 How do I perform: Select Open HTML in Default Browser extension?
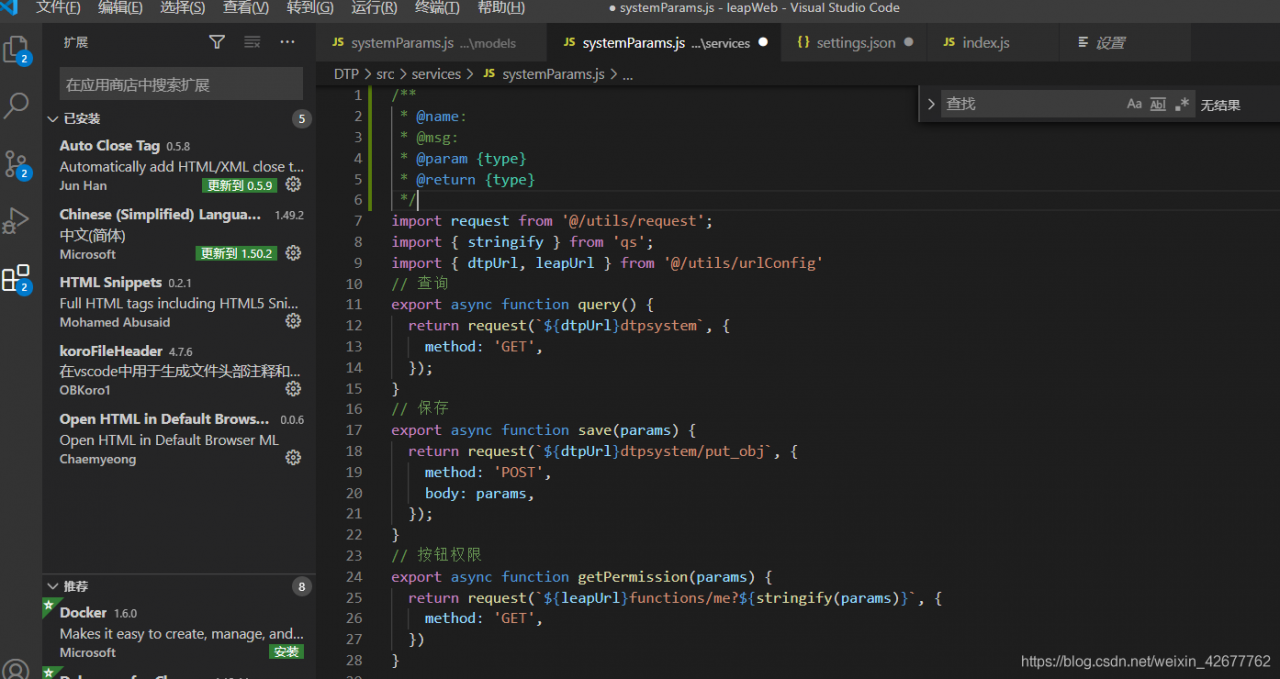point(179,438)
